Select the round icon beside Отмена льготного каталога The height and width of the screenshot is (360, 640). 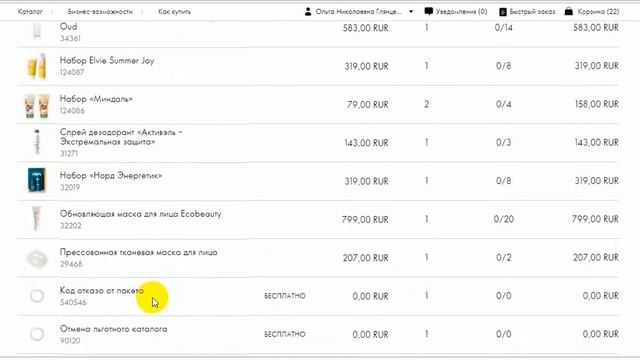pyautogui.click(x=37, y=334)
